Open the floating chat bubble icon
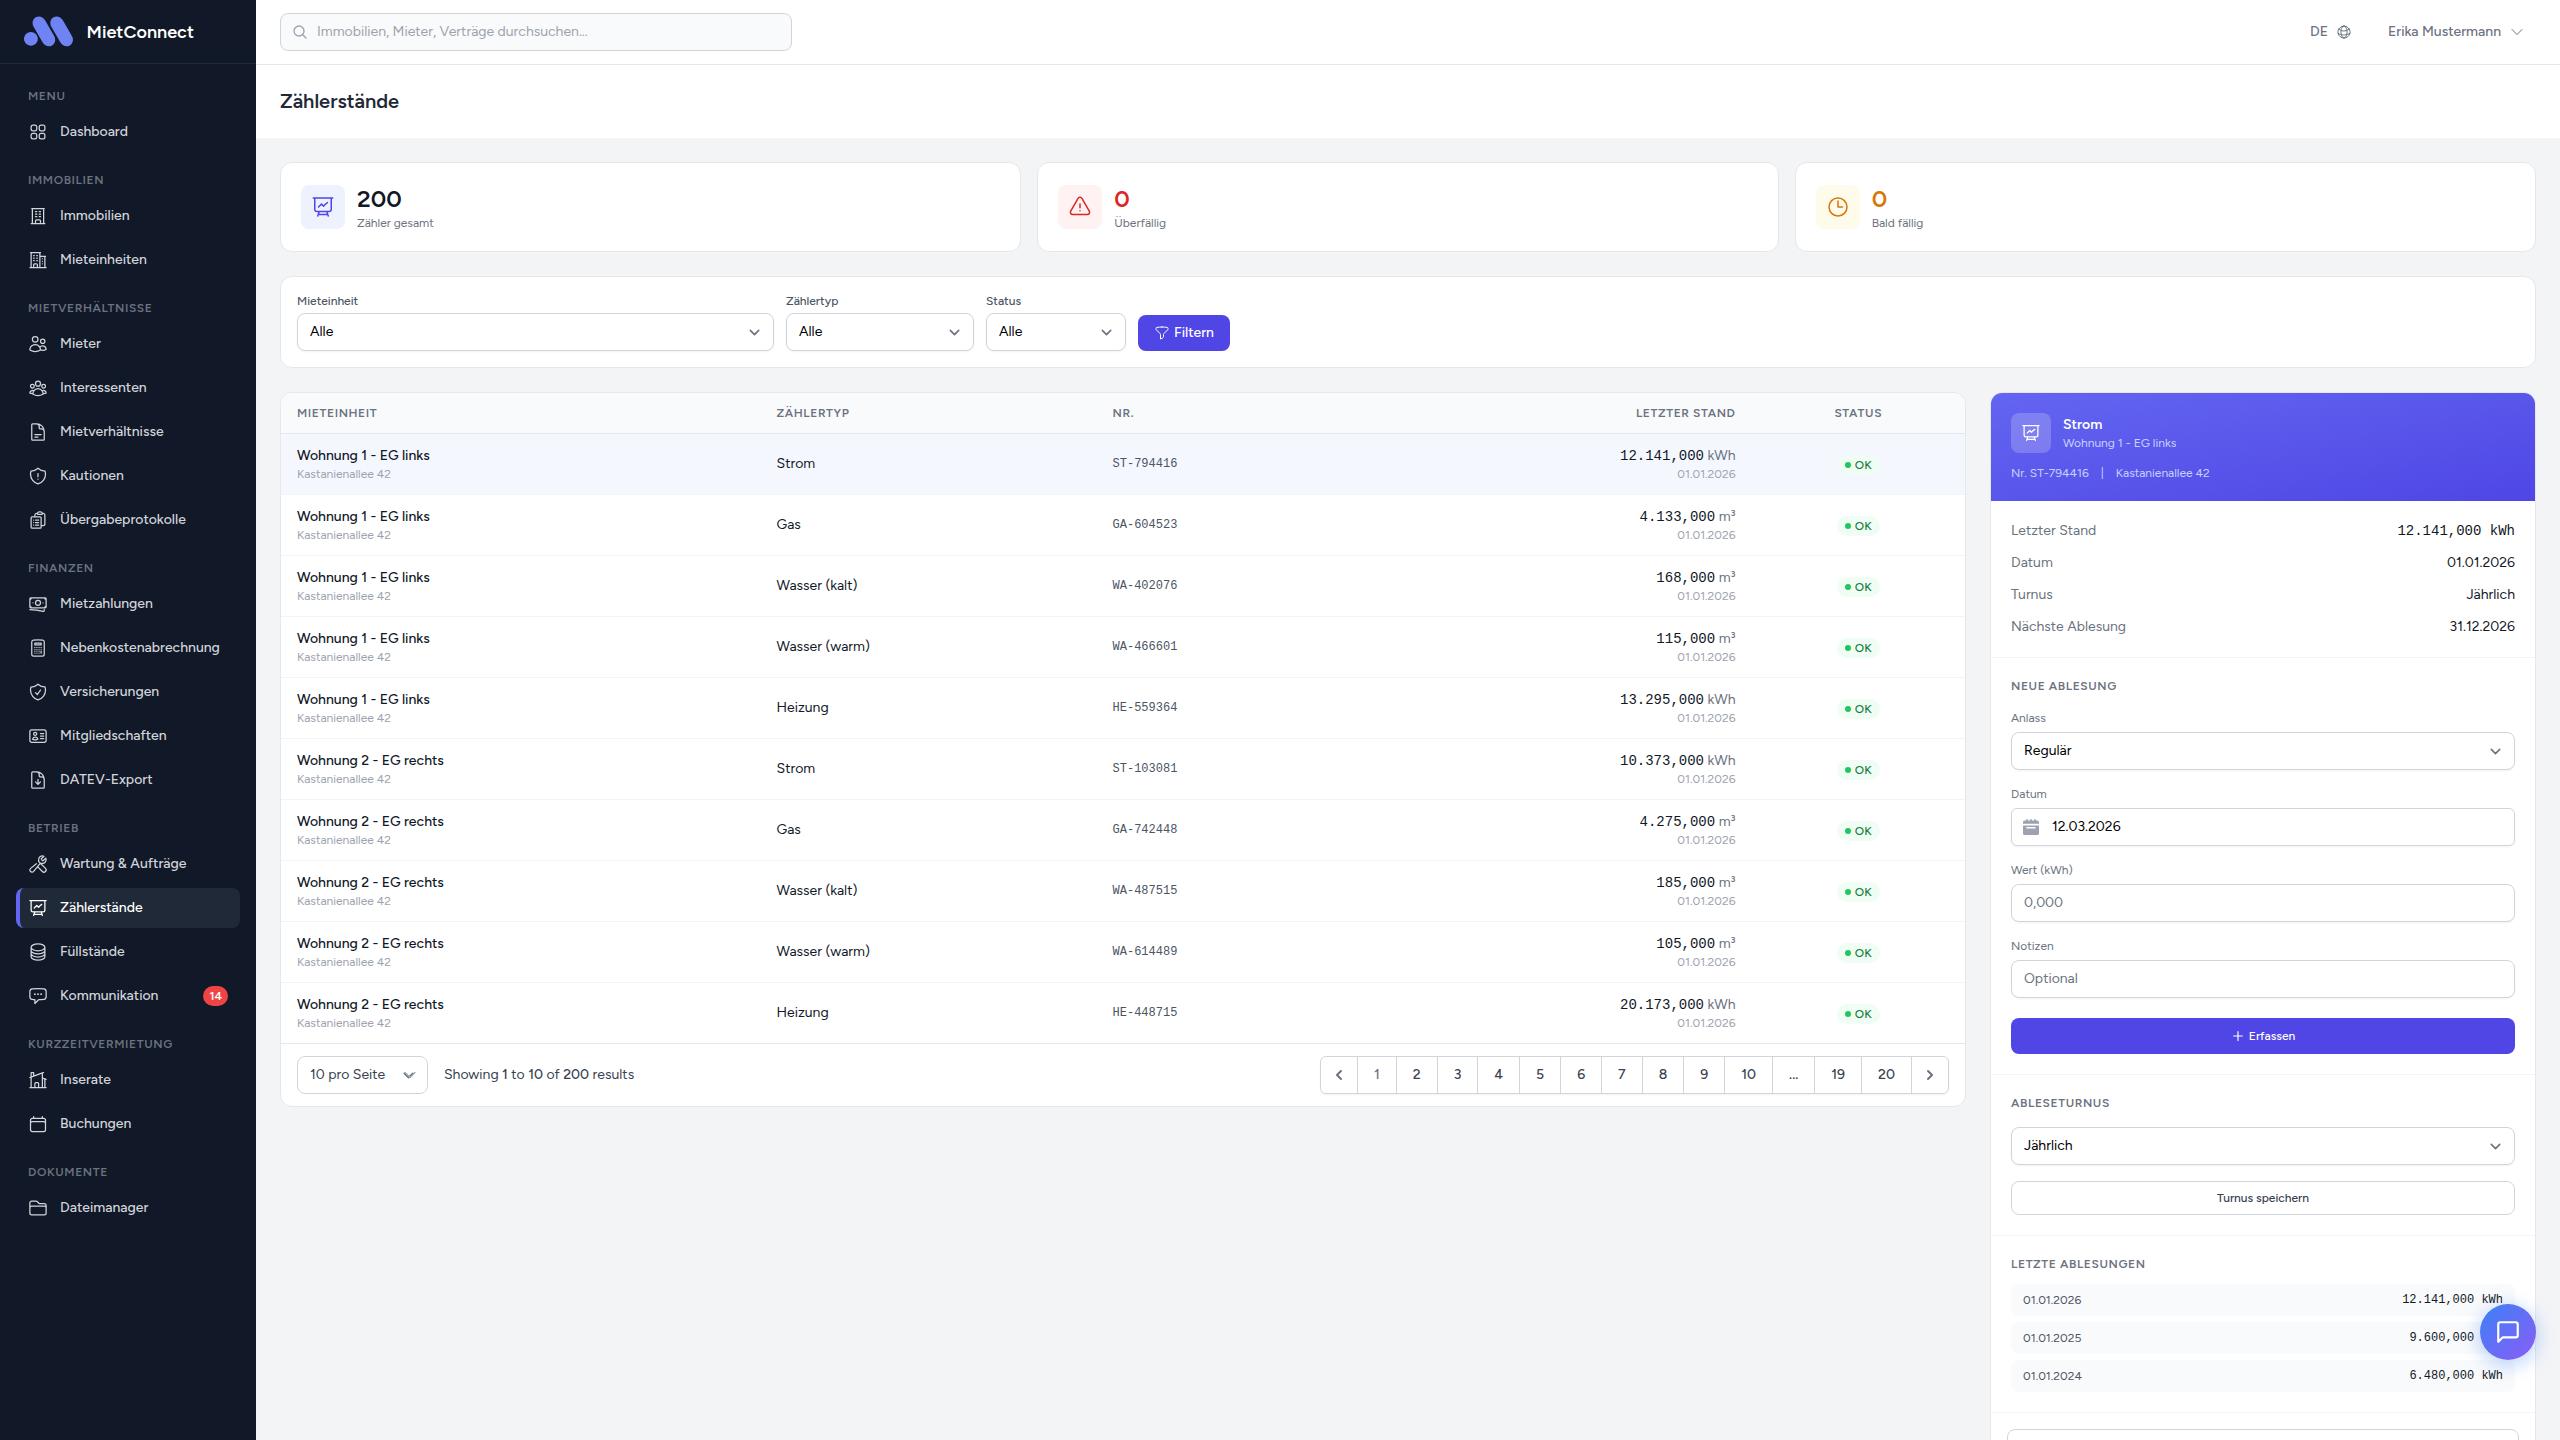2560x1440 pixels. 2507,1331
